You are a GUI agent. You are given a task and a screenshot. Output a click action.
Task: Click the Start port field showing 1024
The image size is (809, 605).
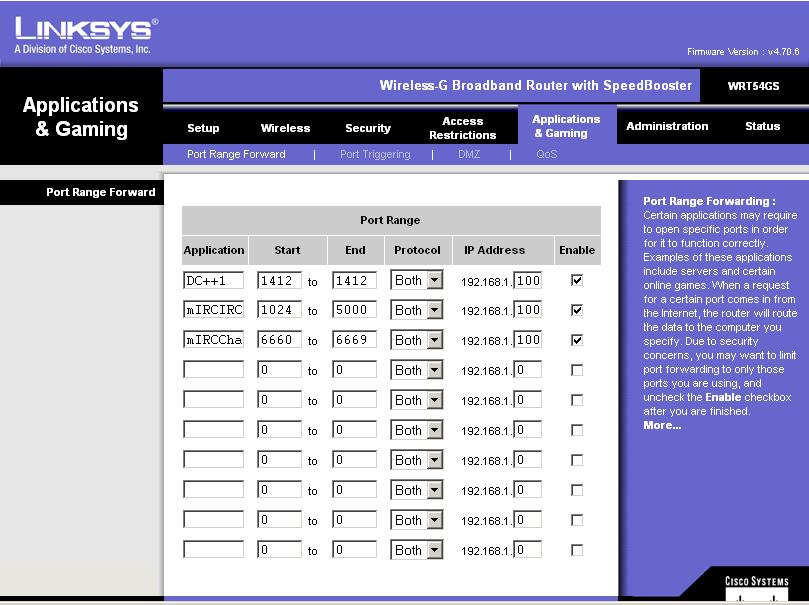coord(279,310)
